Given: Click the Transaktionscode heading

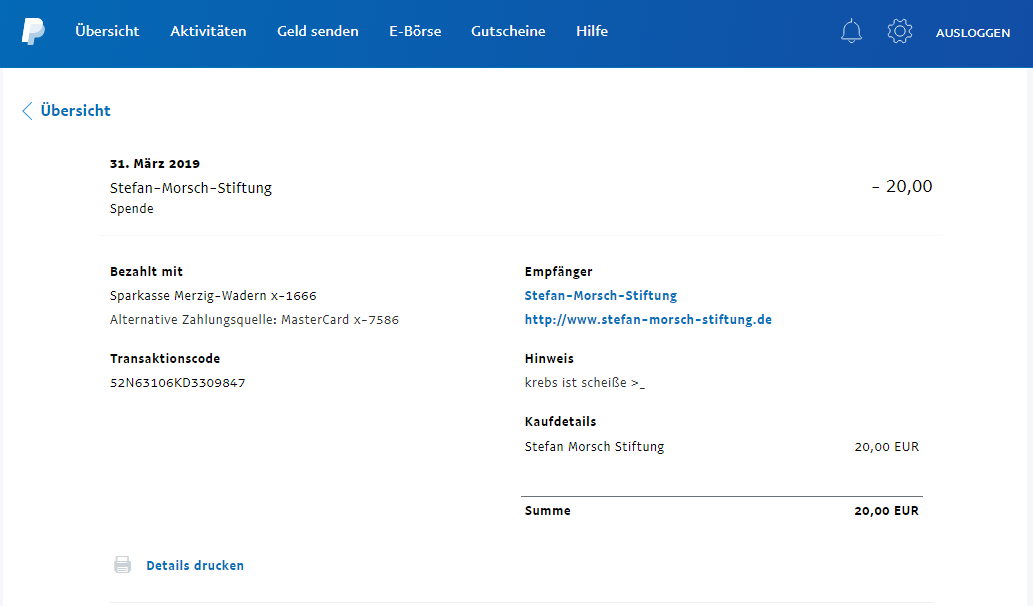Looking at the screenshot, I should click(165, 358).
